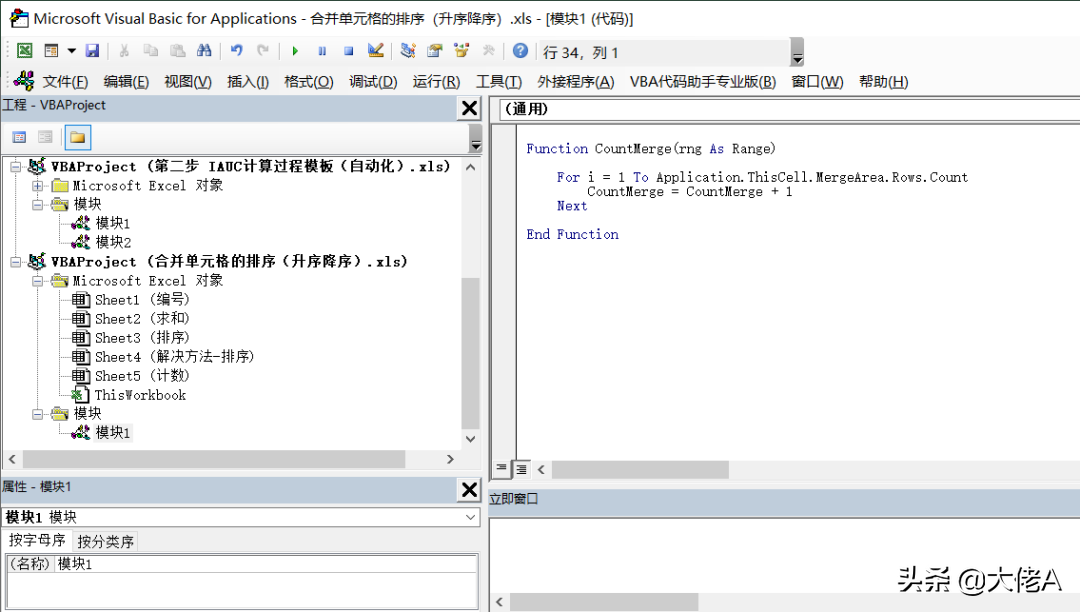The width and height of the screenshot is (1080, 612).
Task: Open the 帮助(H) menu
Action: [x=884, y=81]
